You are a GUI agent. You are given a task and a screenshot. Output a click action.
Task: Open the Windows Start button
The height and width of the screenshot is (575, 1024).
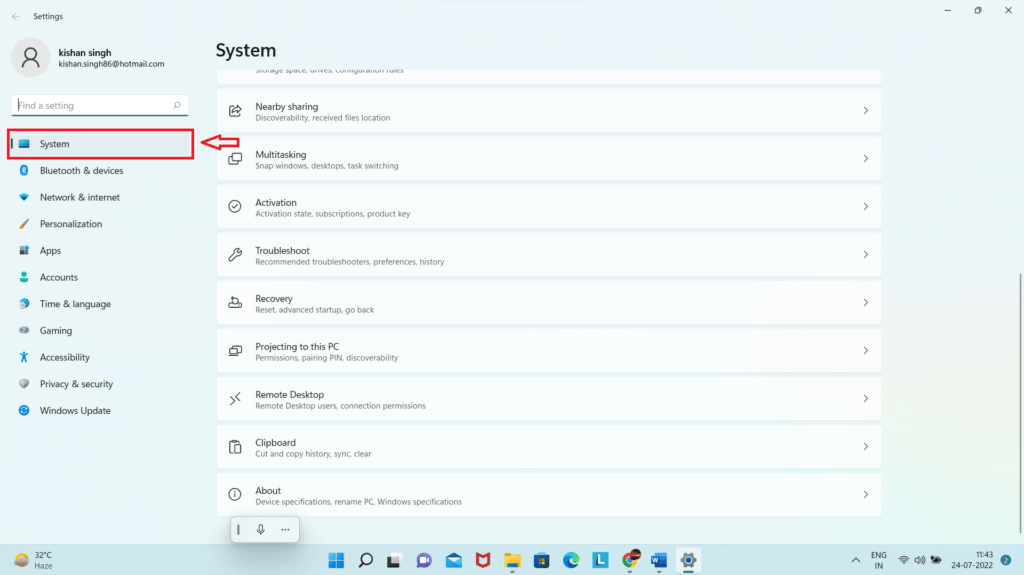[x=336, y=560]
